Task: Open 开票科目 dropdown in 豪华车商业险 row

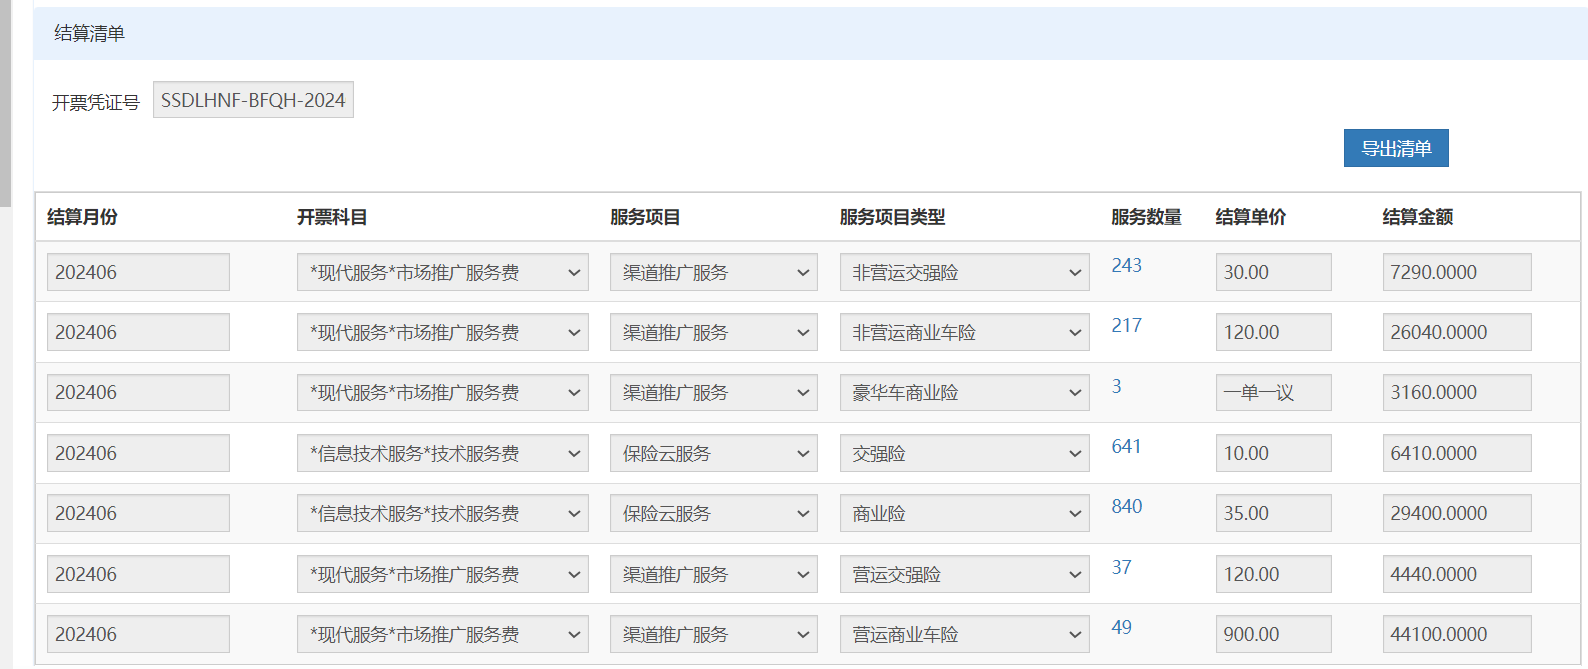Action: tap(443, 393)
